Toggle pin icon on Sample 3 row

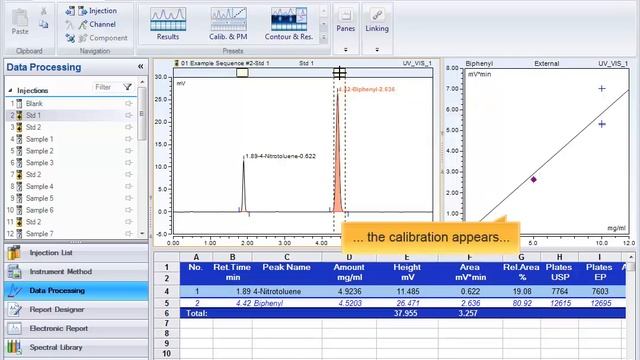pos(129,163)
